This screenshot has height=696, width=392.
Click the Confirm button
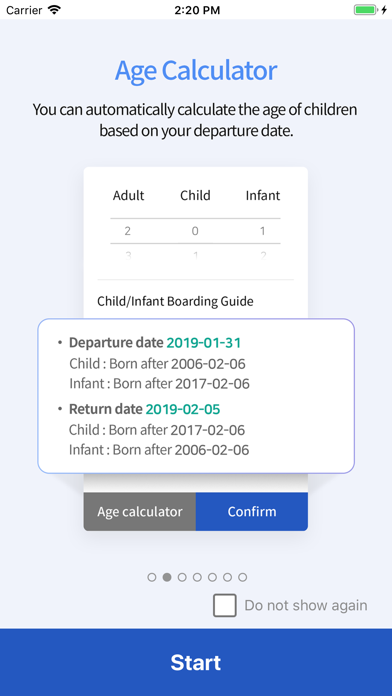tap(252, 511)
